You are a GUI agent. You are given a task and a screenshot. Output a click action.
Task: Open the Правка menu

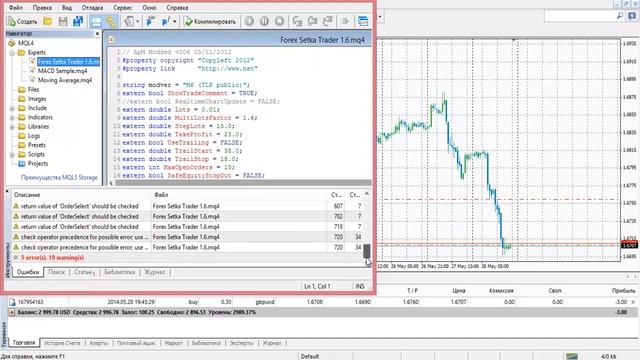pos(42,7)
